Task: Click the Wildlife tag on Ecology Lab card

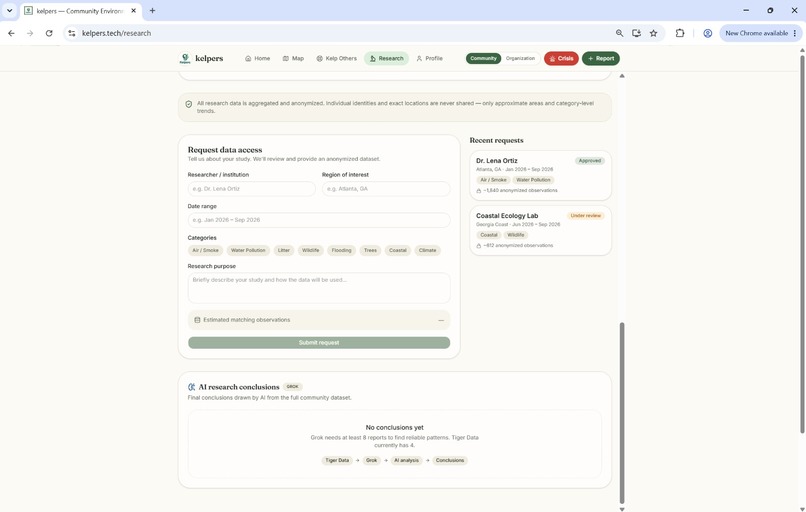Action: tap(516, 235)
